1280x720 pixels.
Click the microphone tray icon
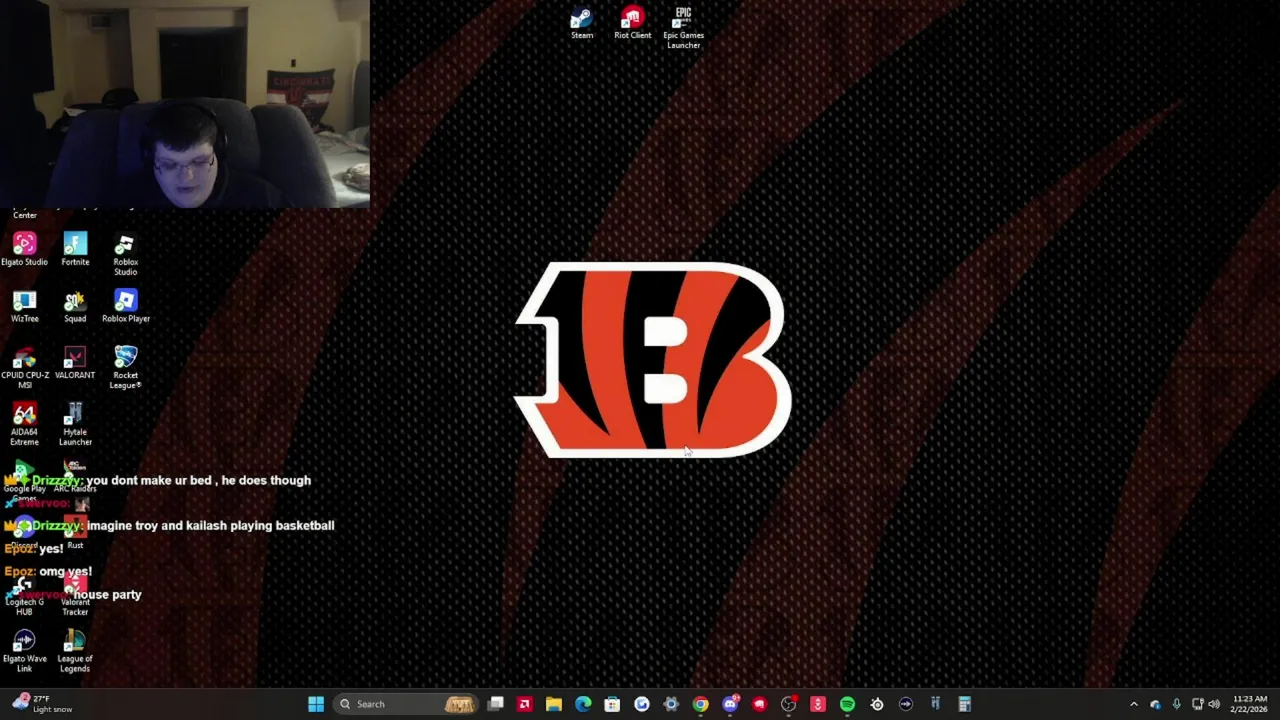1176,704
